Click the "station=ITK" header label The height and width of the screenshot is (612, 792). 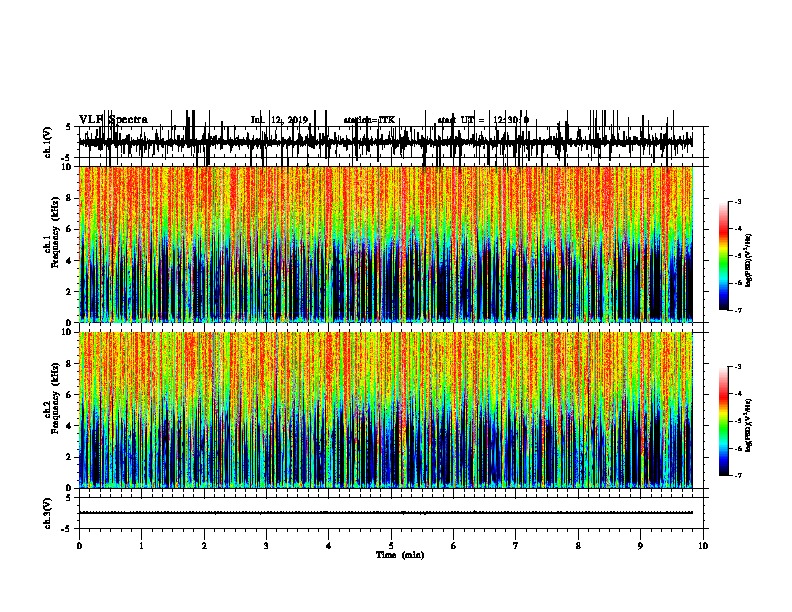(369, 120)
